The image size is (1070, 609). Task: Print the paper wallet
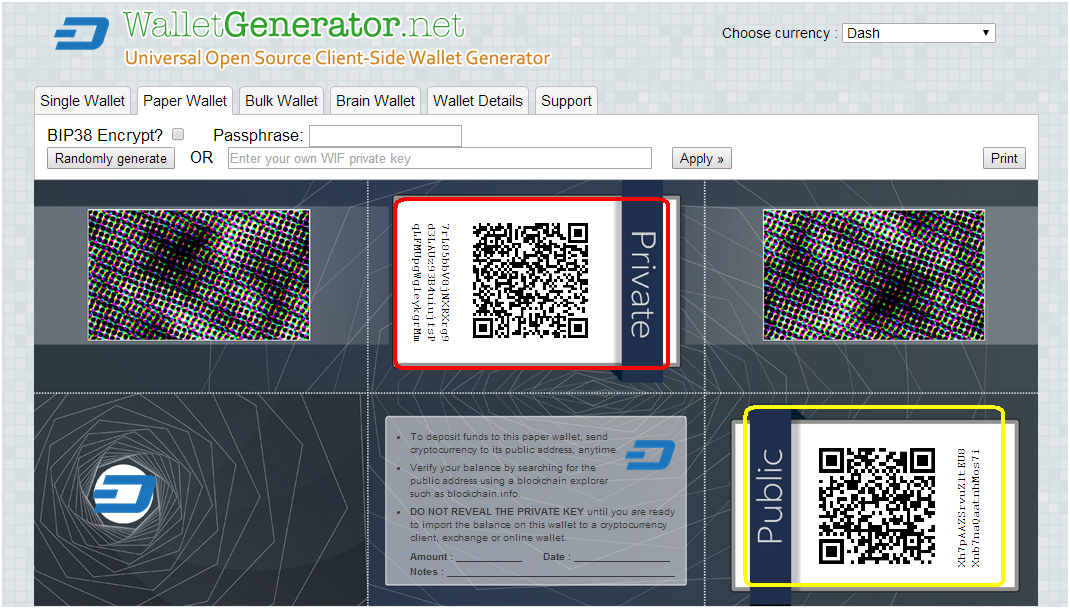coord(1004,158)
